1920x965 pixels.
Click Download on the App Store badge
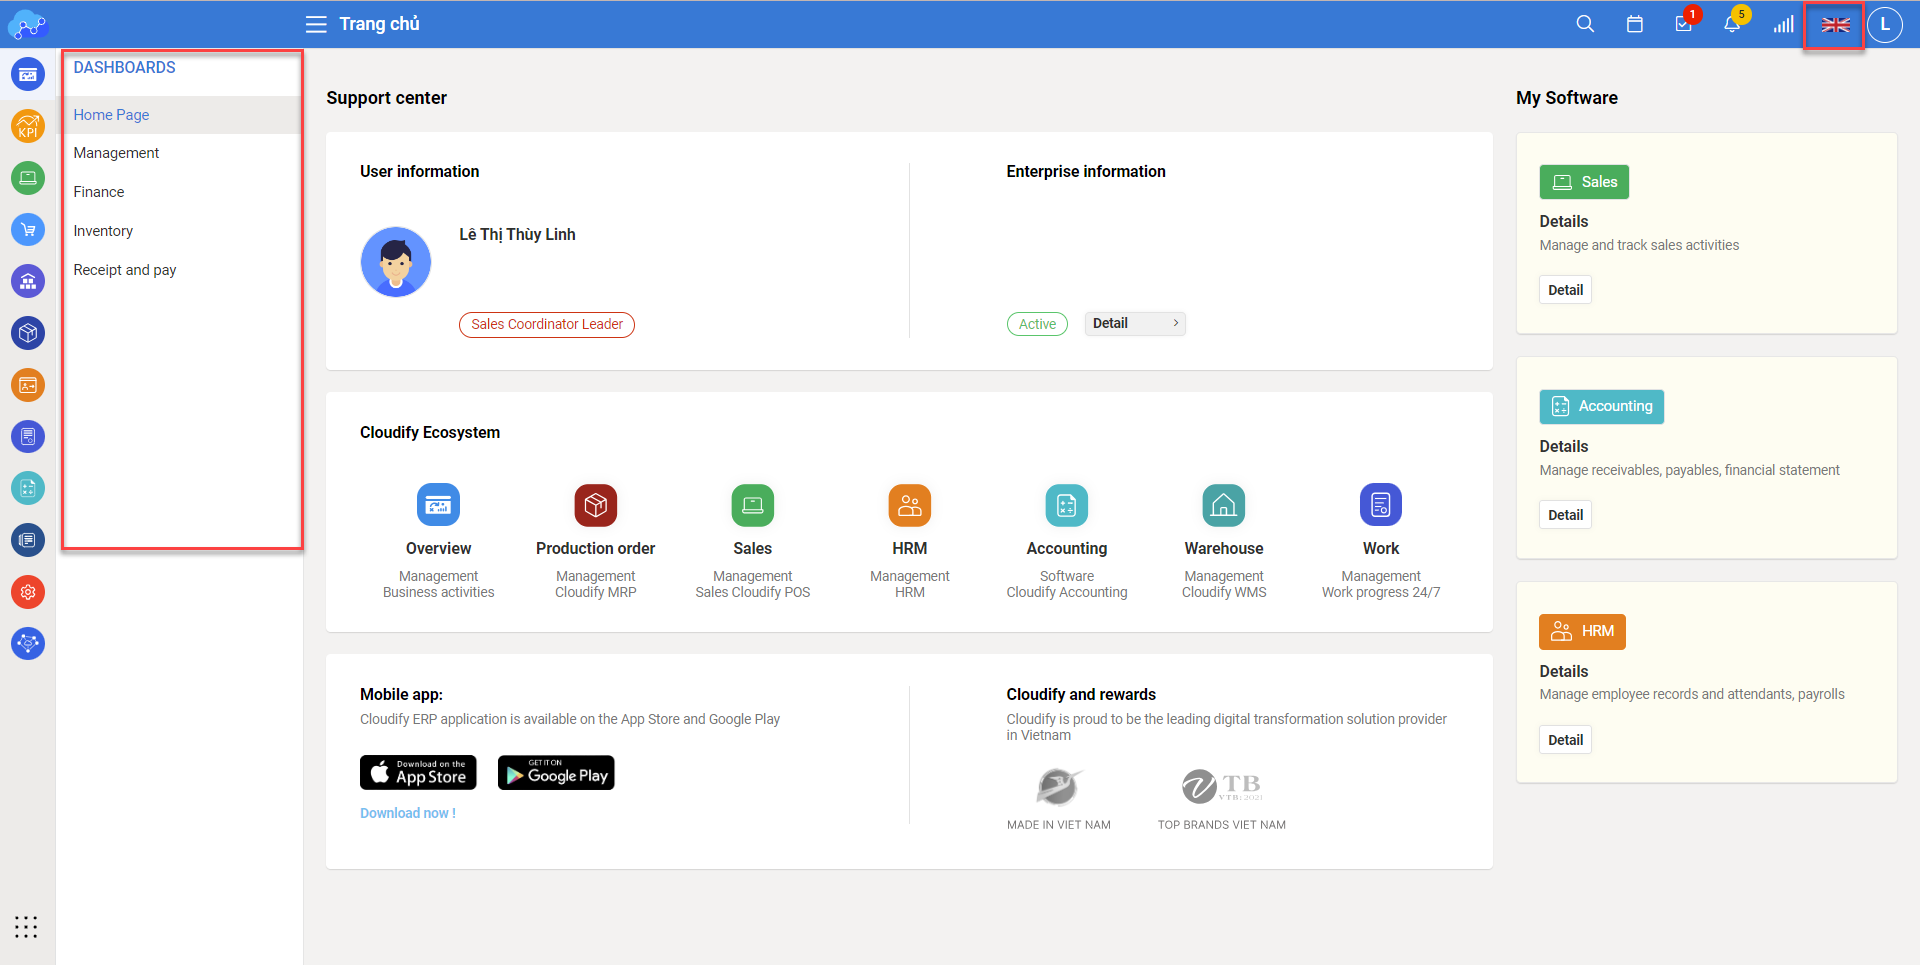pos(418,773)
